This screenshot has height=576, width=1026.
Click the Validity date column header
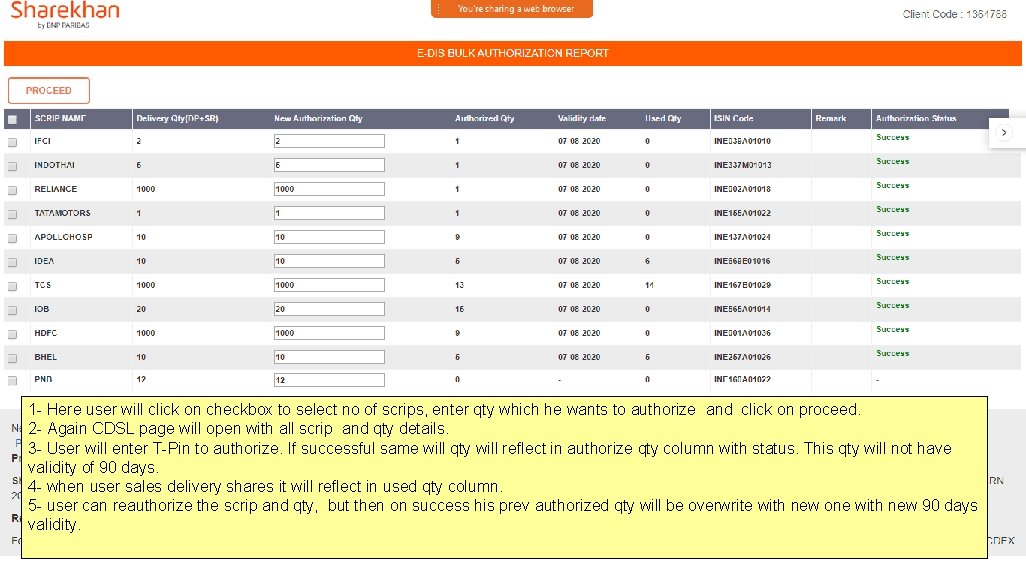pos(582,118)
